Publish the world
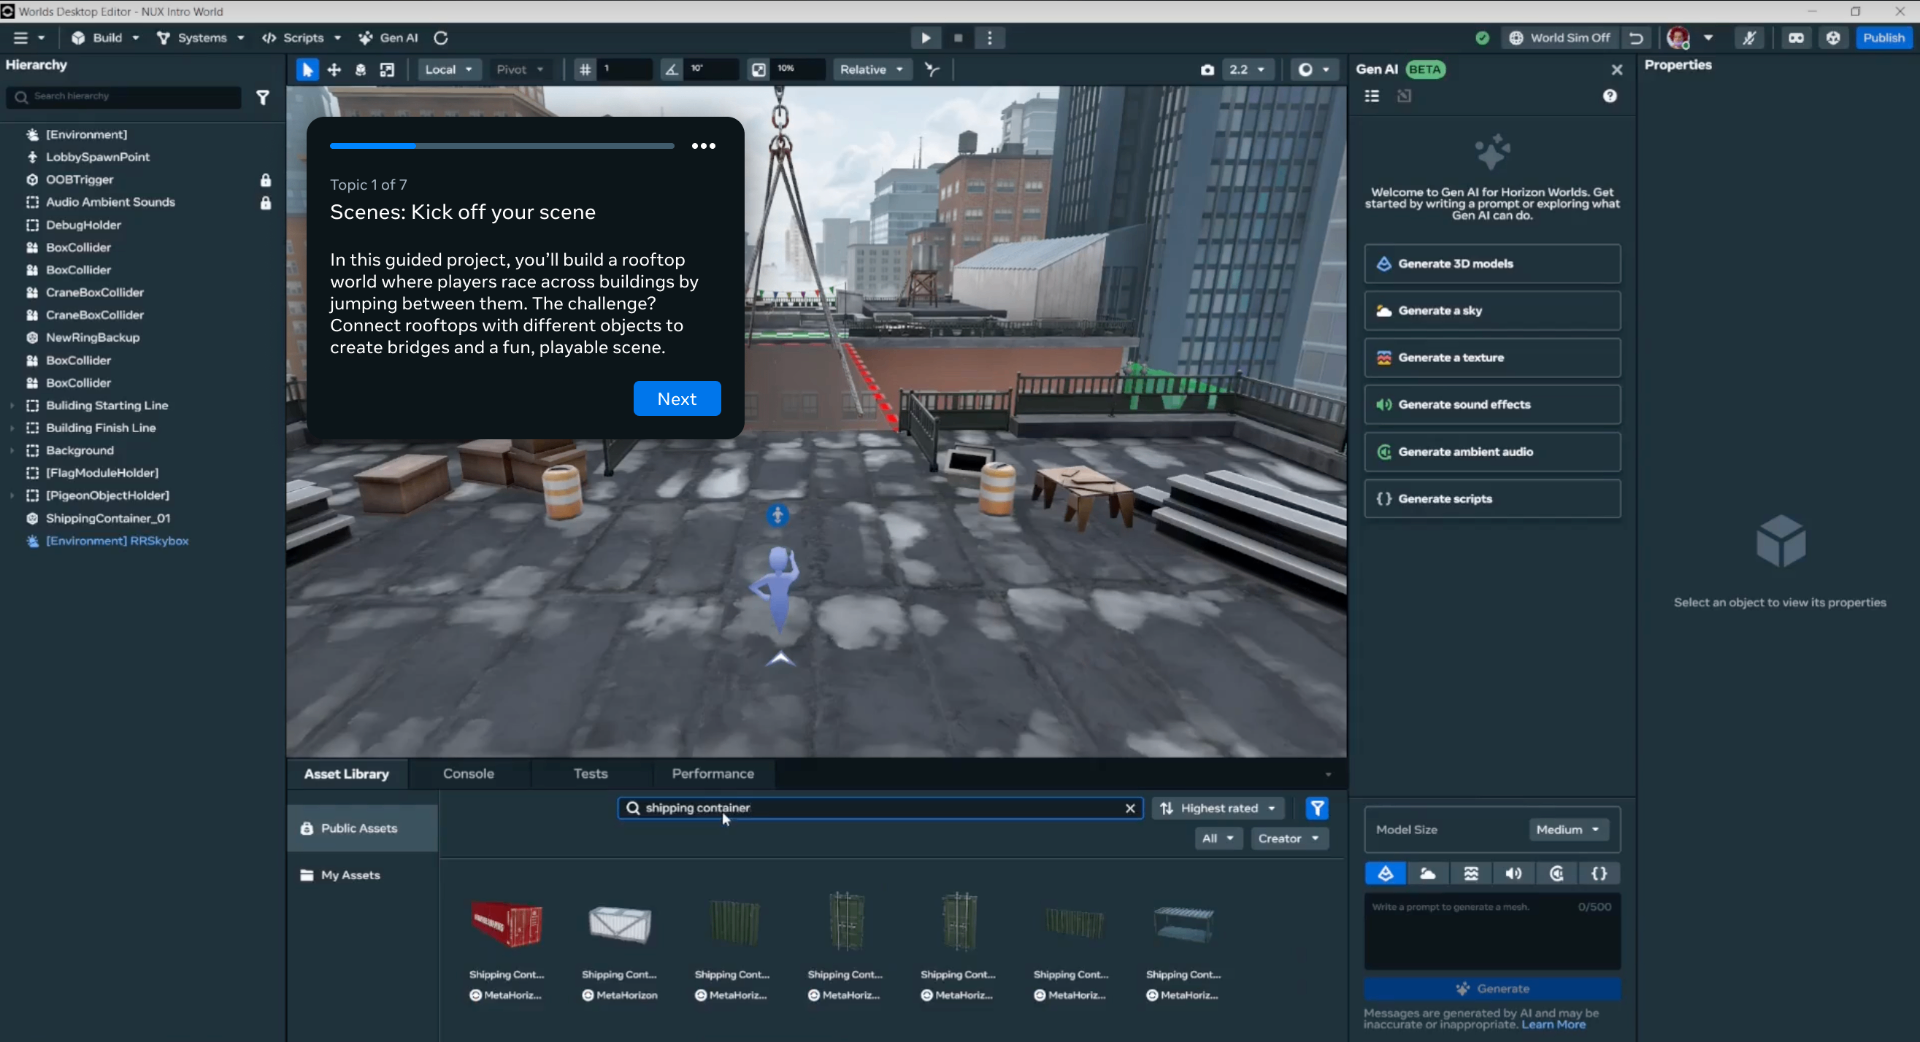 [1884, 38]
